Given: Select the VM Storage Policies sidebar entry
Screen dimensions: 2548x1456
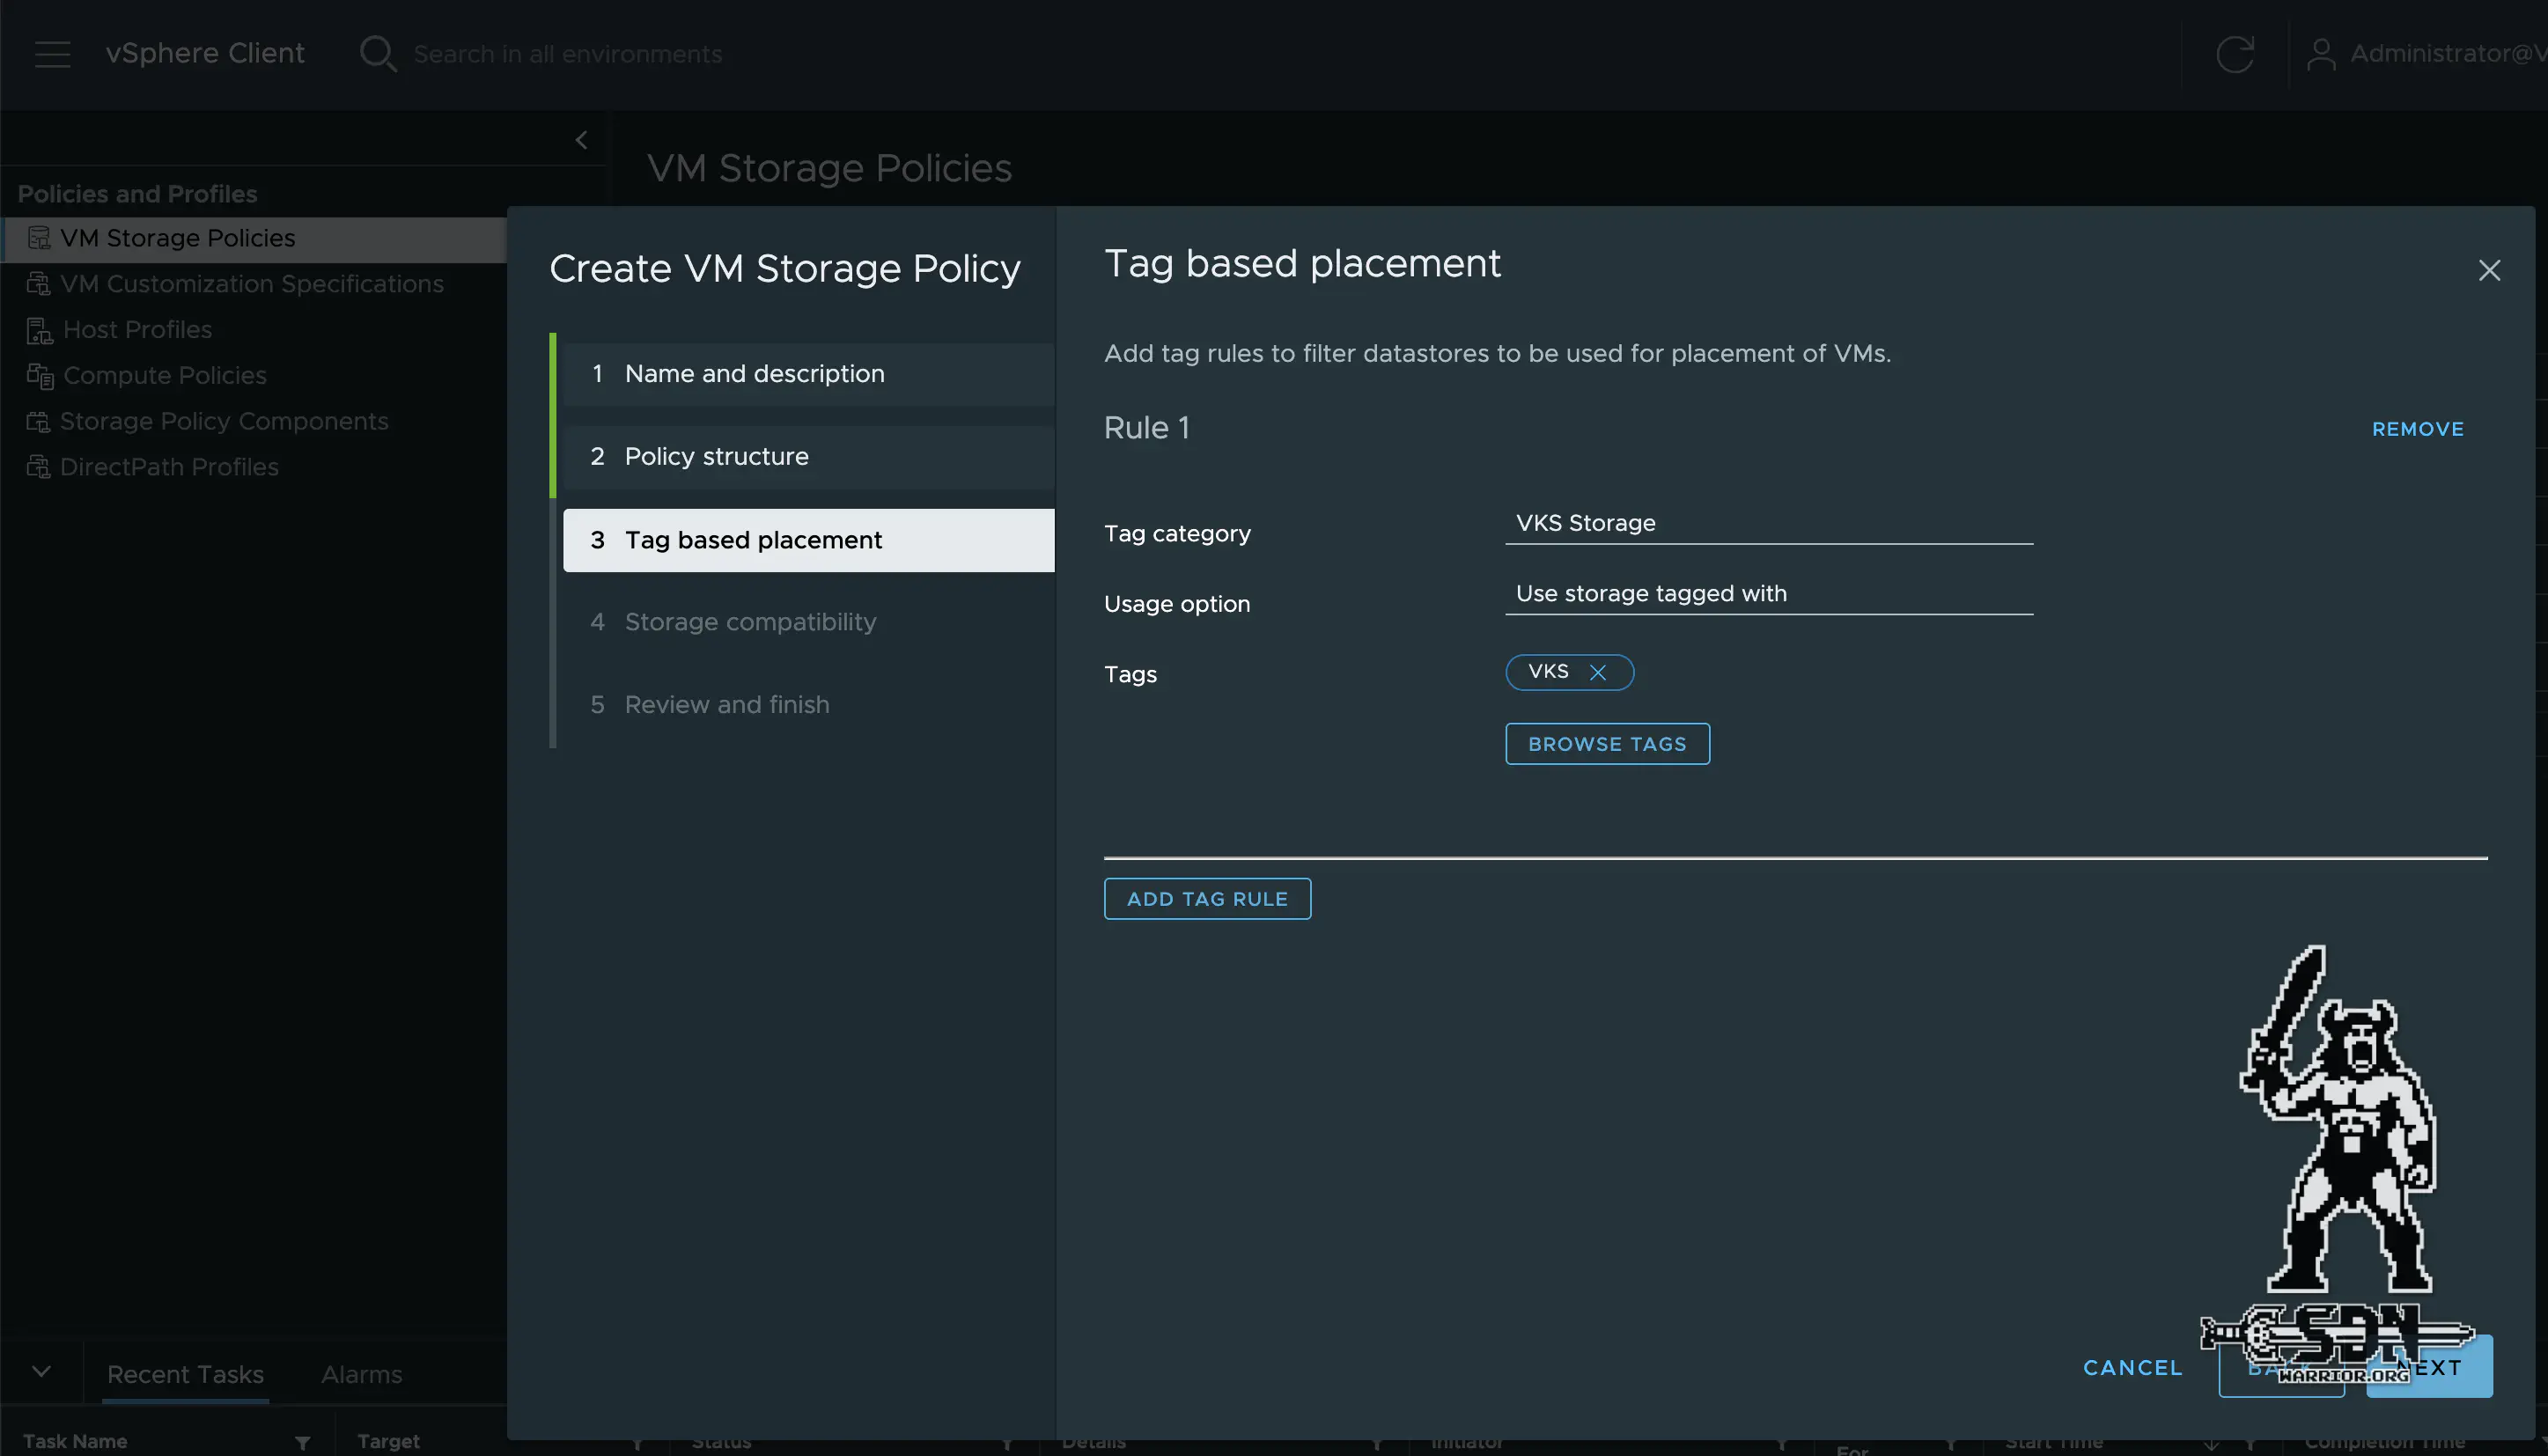Looking at the screenshot, I should [177, 238].
